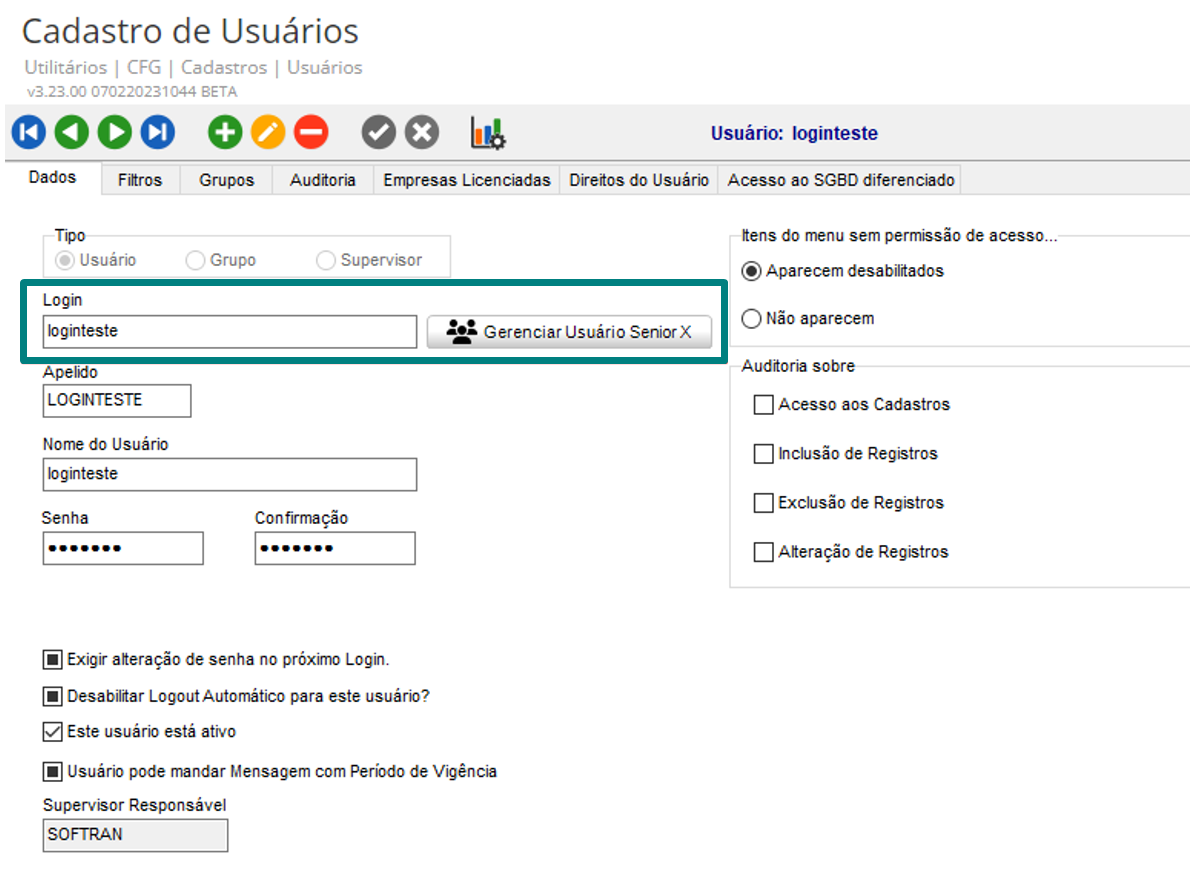Edit user with orange pencil icon
The height and width of the screenshot is (876, 1197).
pos(268,132)
